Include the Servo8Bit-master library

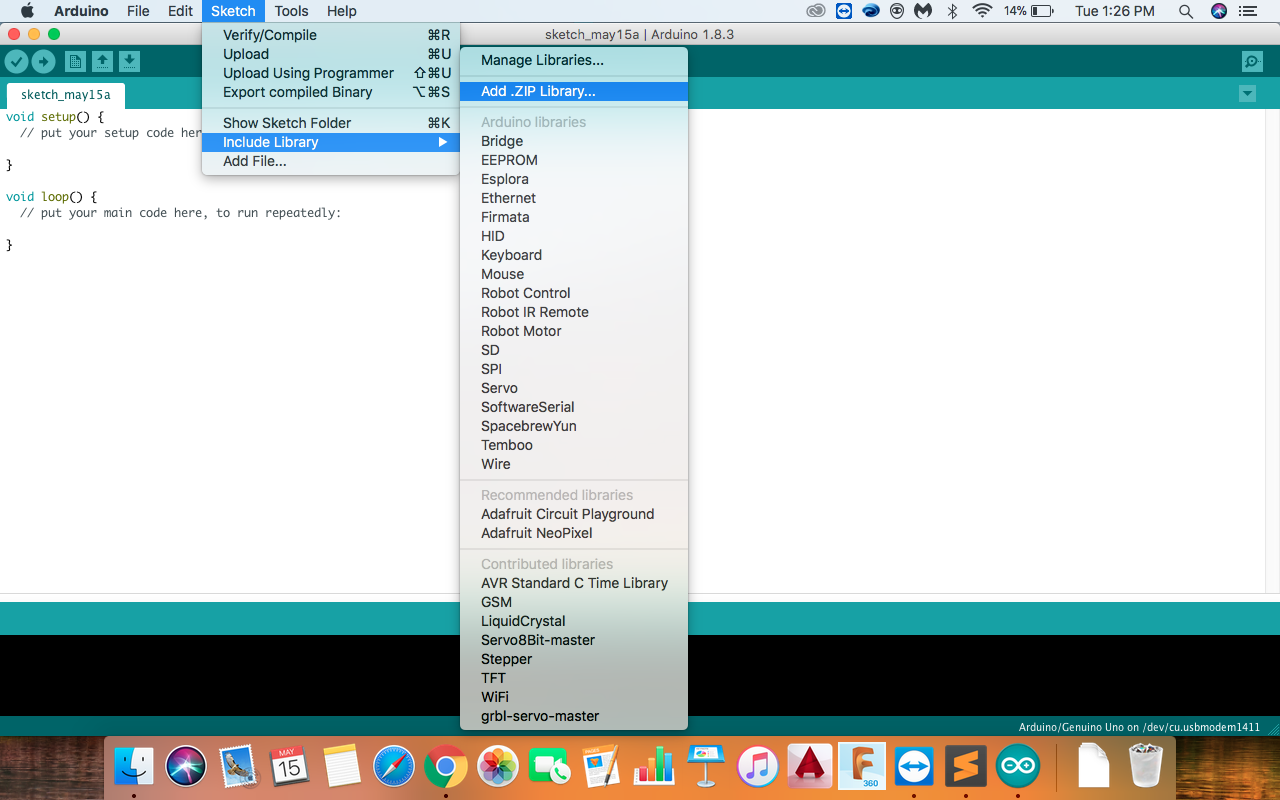click(574, 640)
